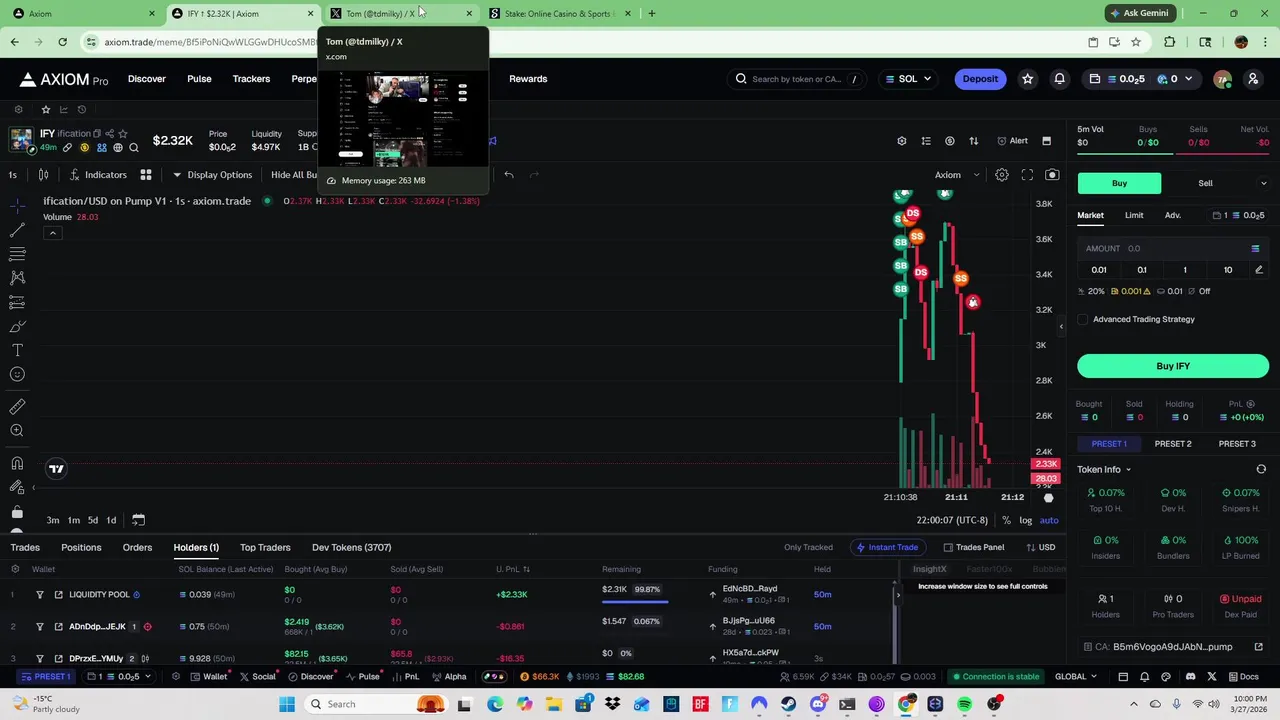Viewport: 1280px width, 720px height.
Task: Toggle logarithmic scale on chart
Action: (x=1025, y=521)
